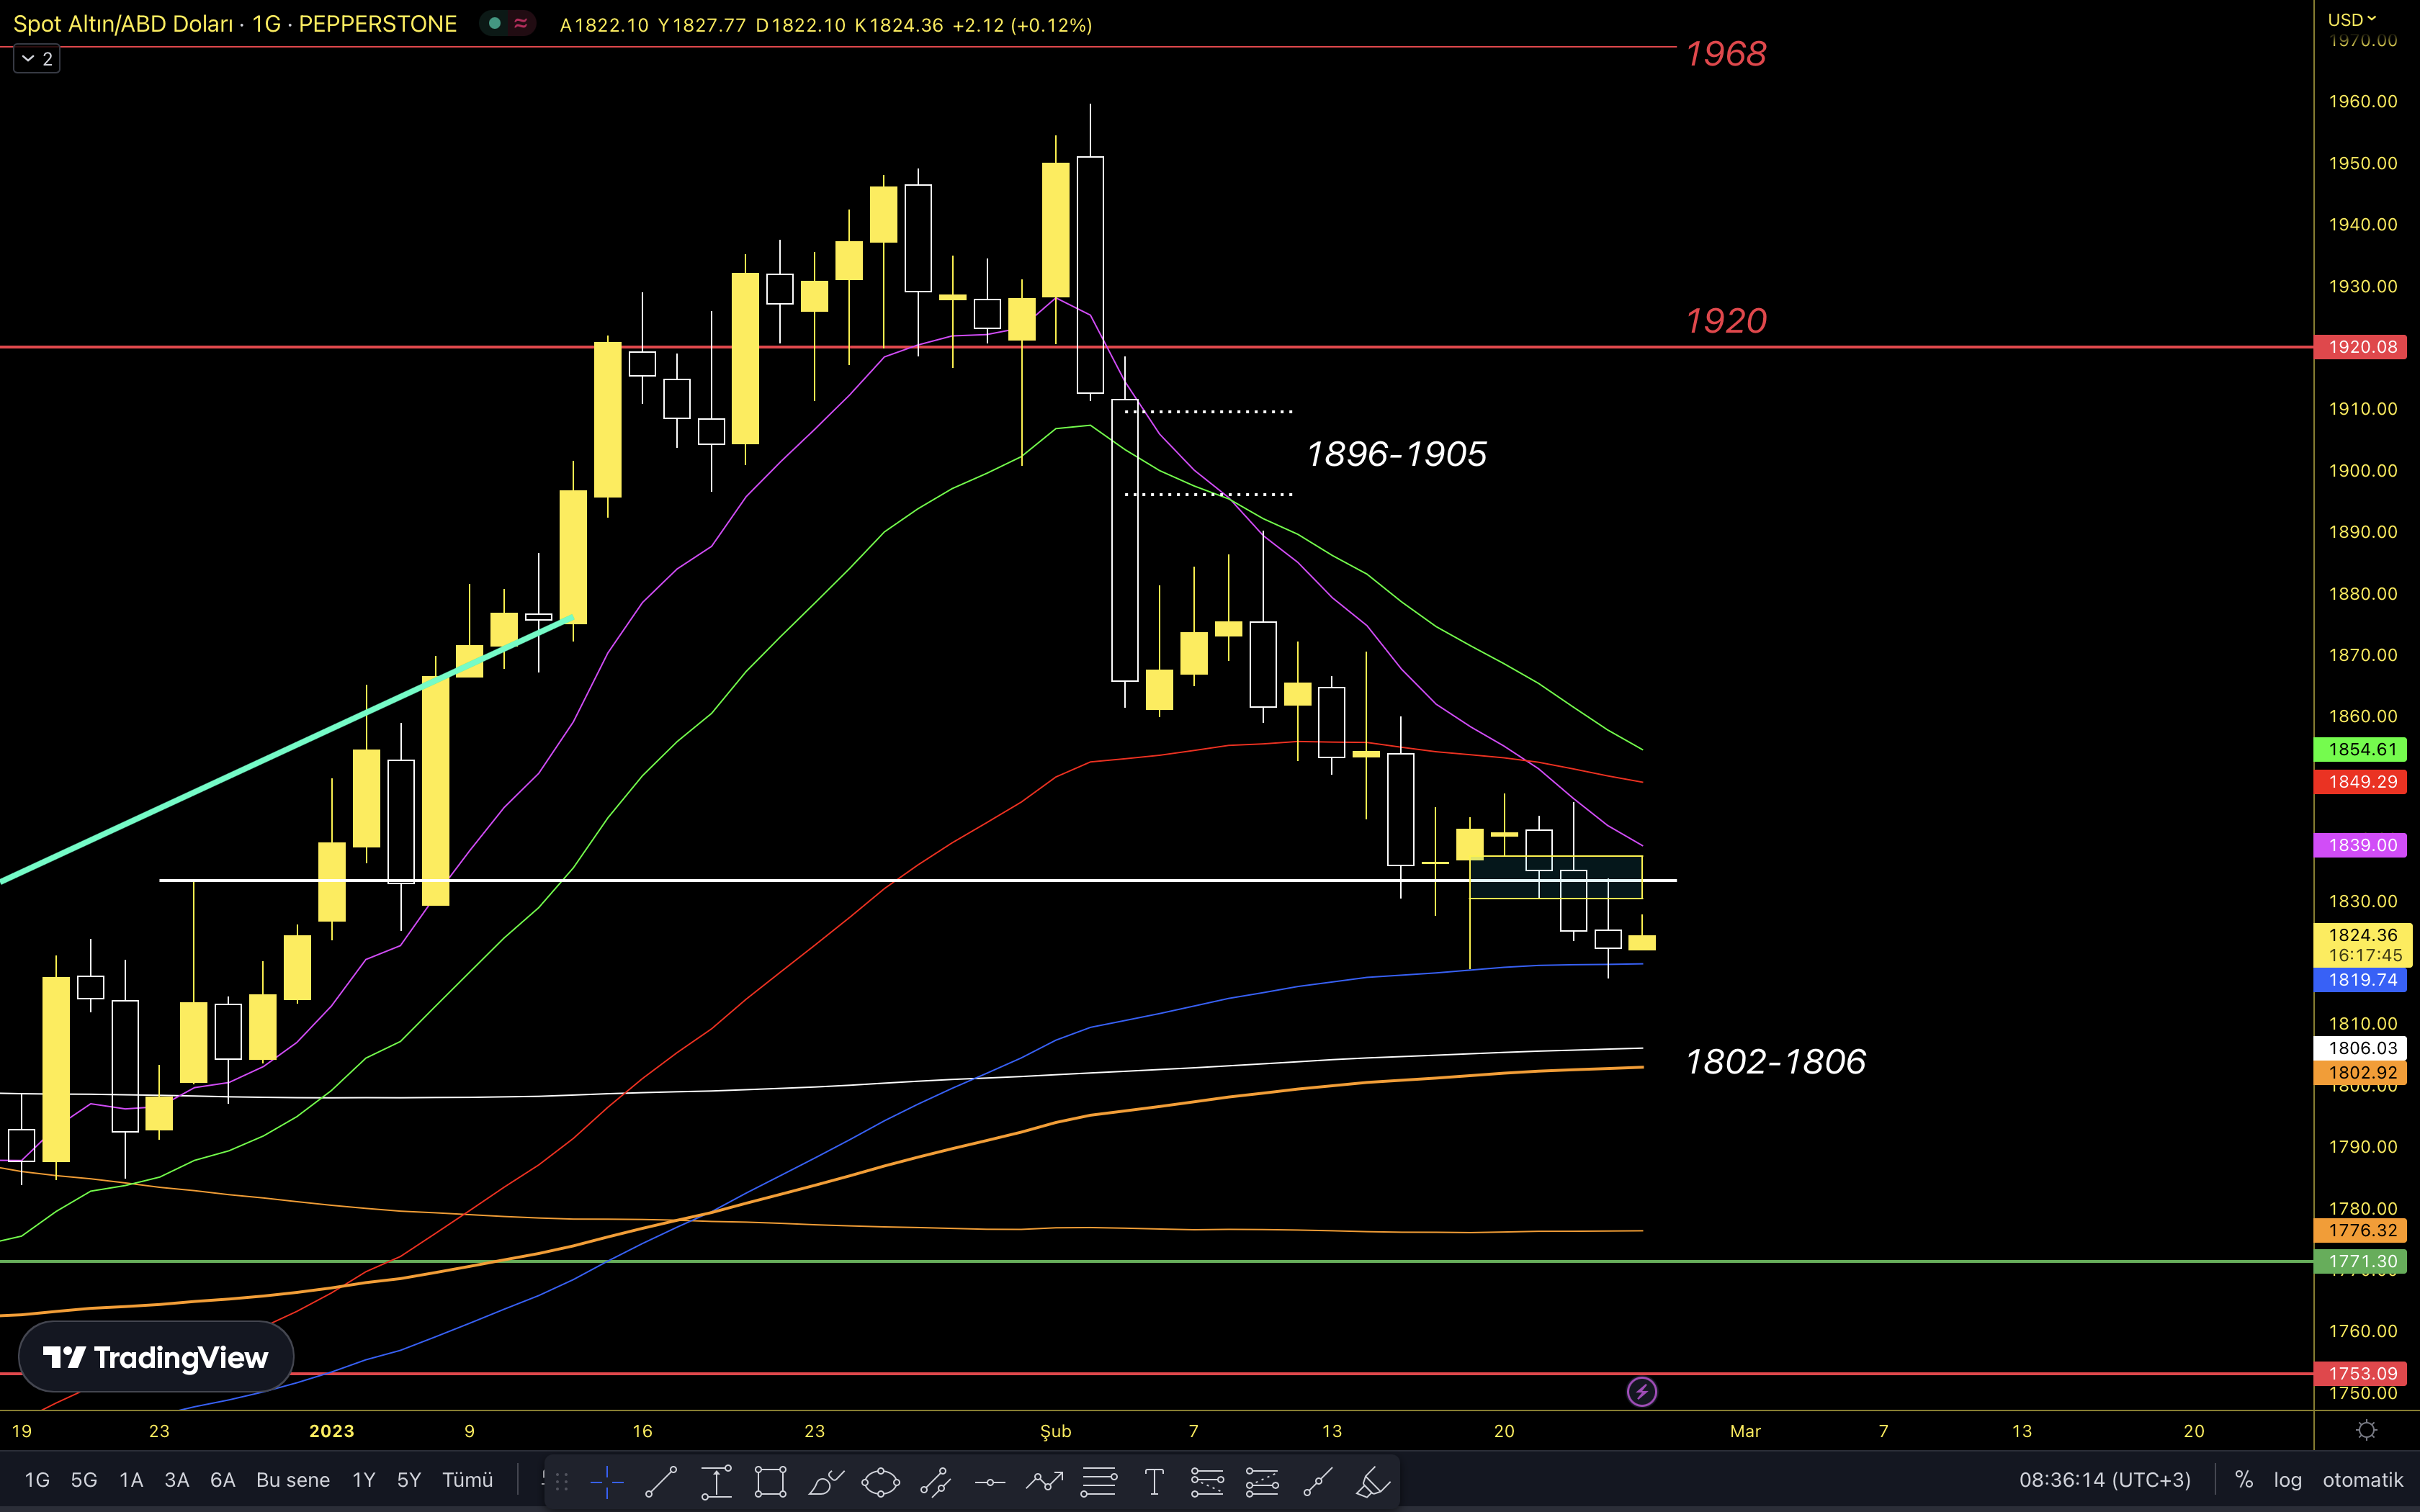Select the 1896-1905 text annotation

click(1396, 454)
